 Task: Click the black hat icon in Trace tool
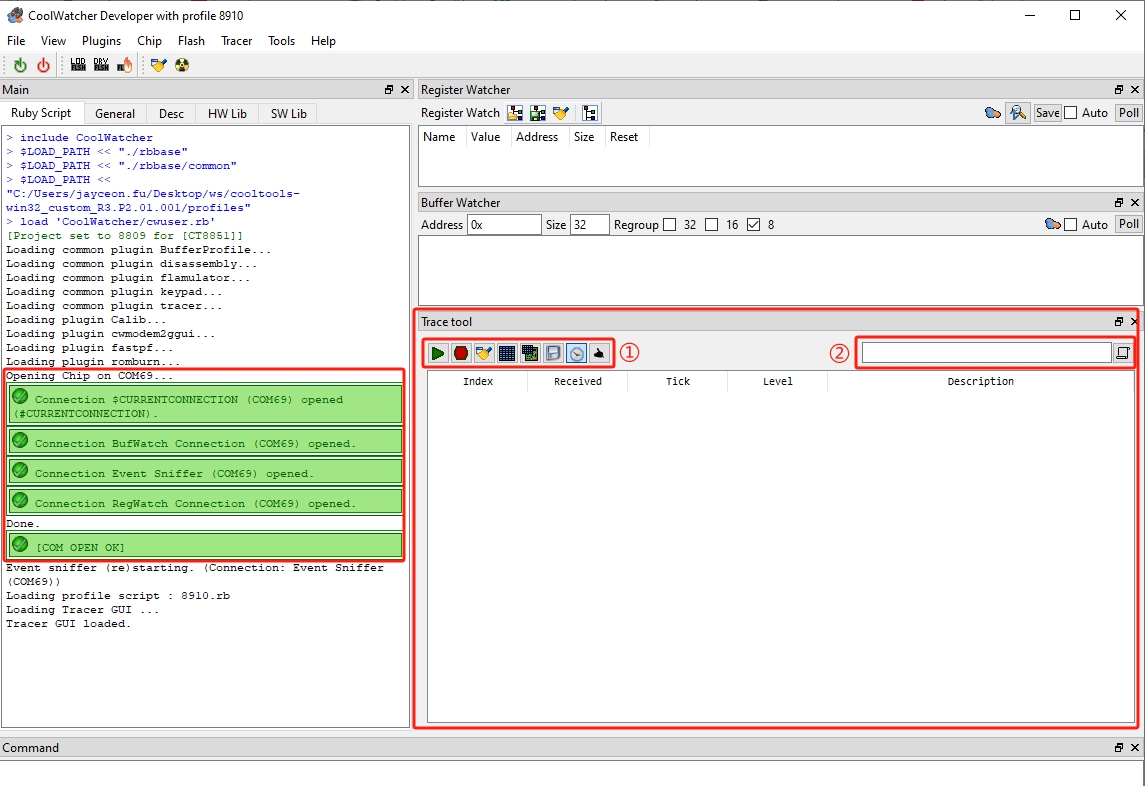click(599, 354)
